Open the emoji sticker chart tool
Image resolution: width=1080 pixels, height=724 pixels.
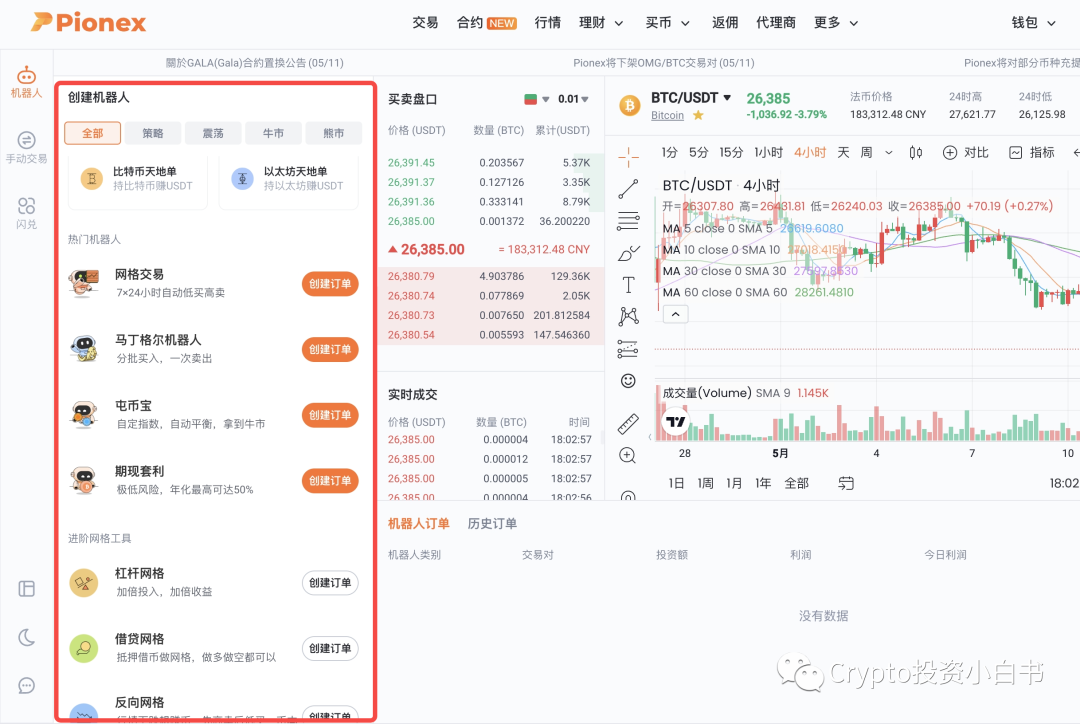click(628, 381)
